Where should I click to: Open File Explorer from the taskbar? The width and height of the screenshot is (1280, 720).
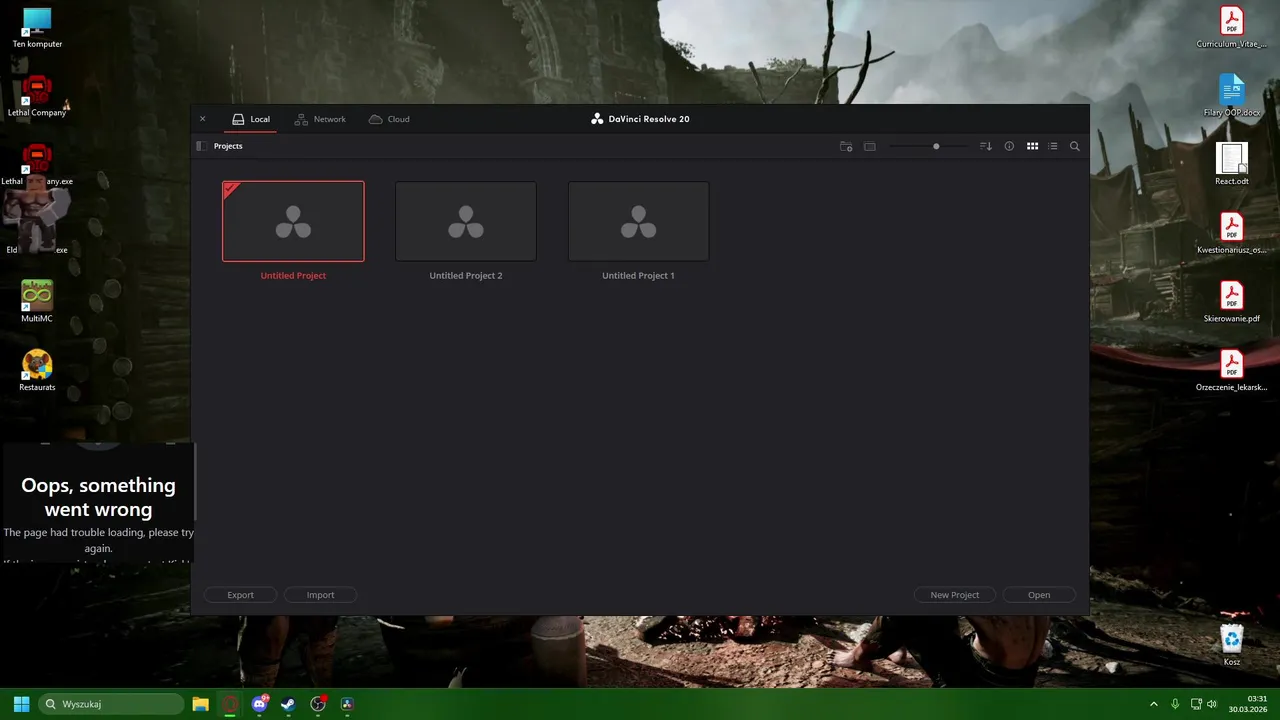200,704
